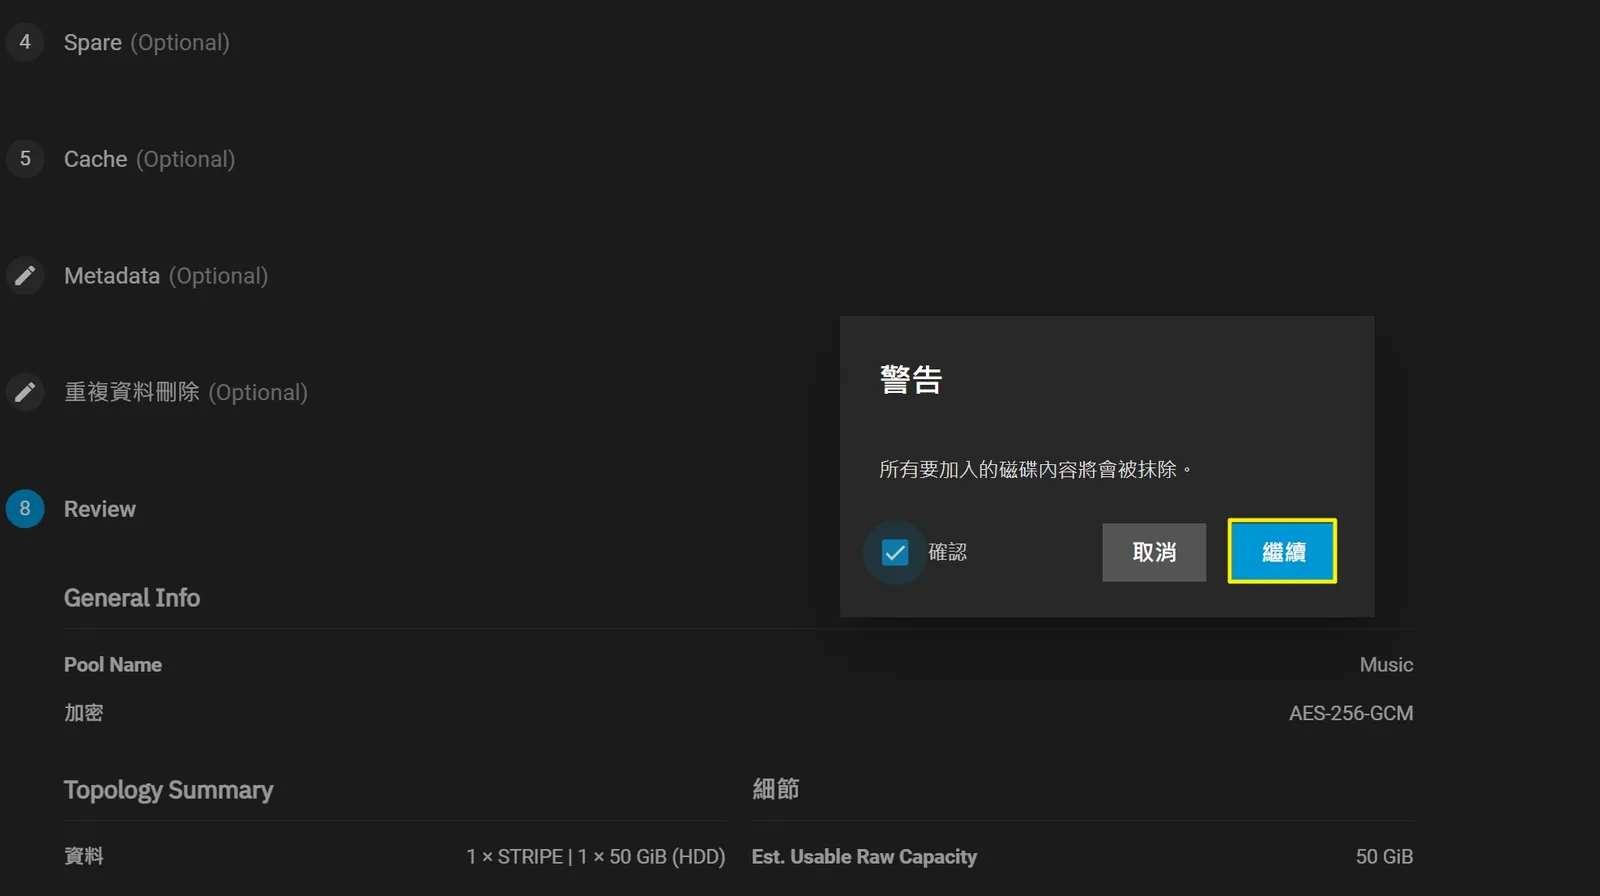Click the General Info heading
1600x896 pixels.
(x=132, y=598)
